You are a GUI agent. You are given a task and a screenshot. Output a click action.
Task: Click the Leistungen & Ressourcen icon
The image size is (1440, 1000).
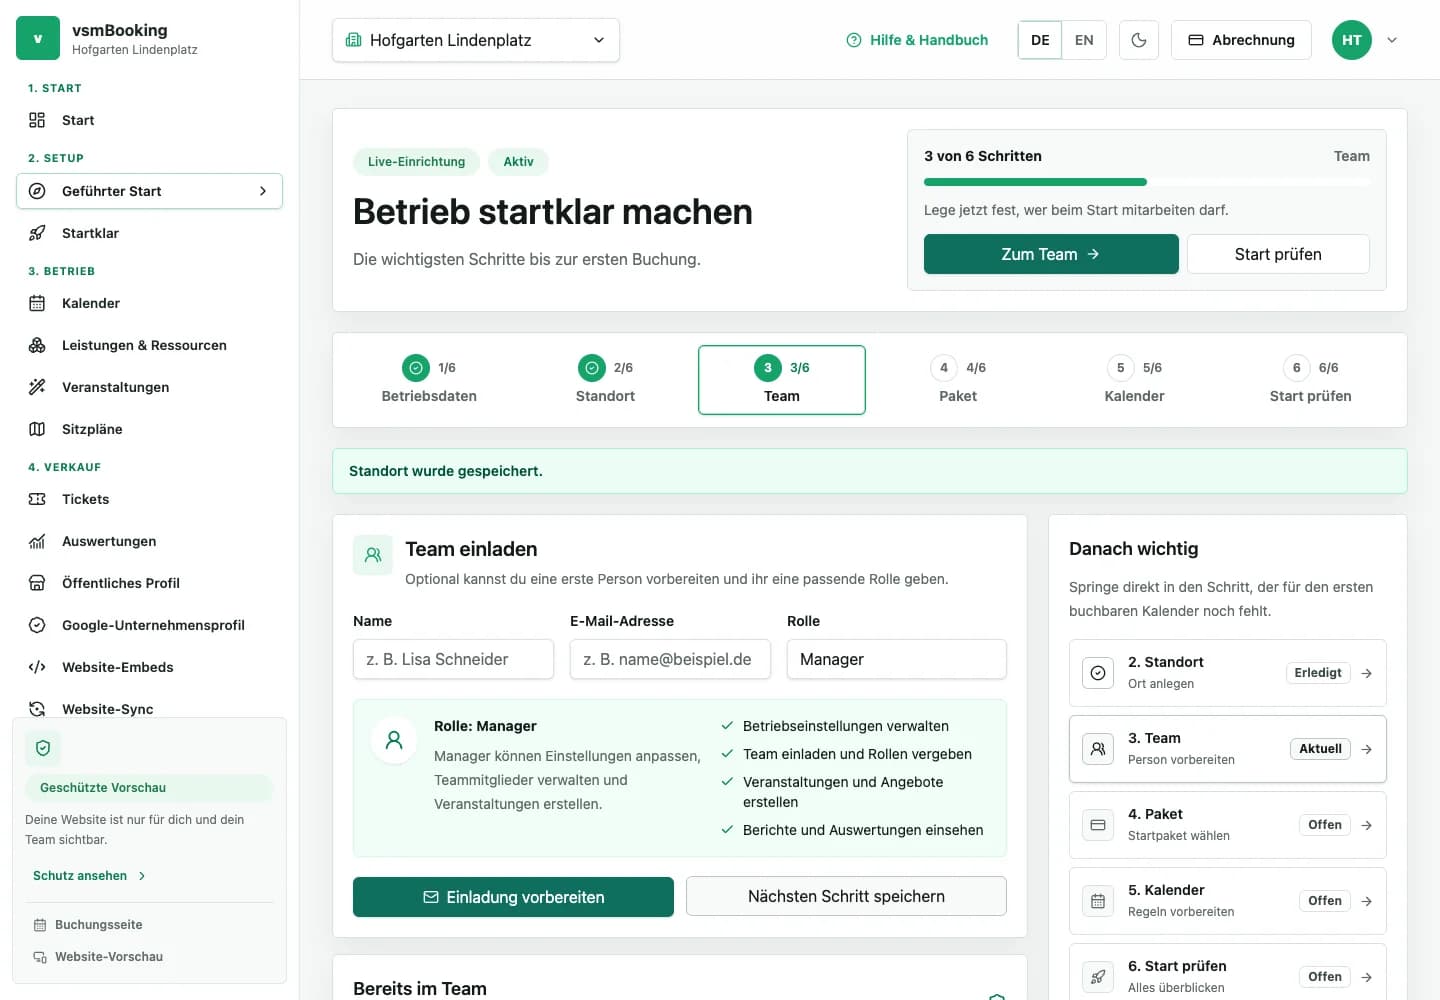point(37,345)
